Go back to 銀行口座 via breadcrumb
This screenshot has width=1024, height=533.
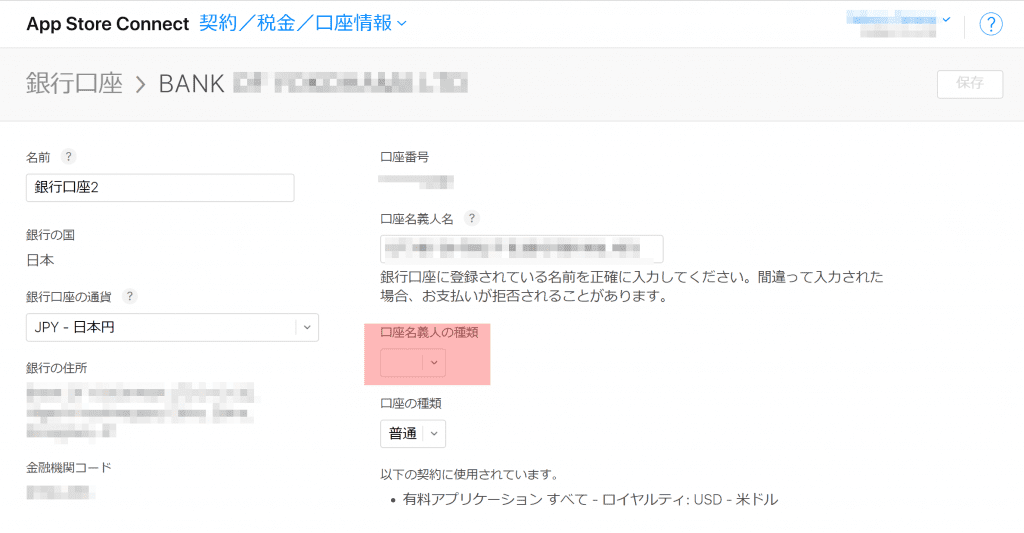coord(74,84)
